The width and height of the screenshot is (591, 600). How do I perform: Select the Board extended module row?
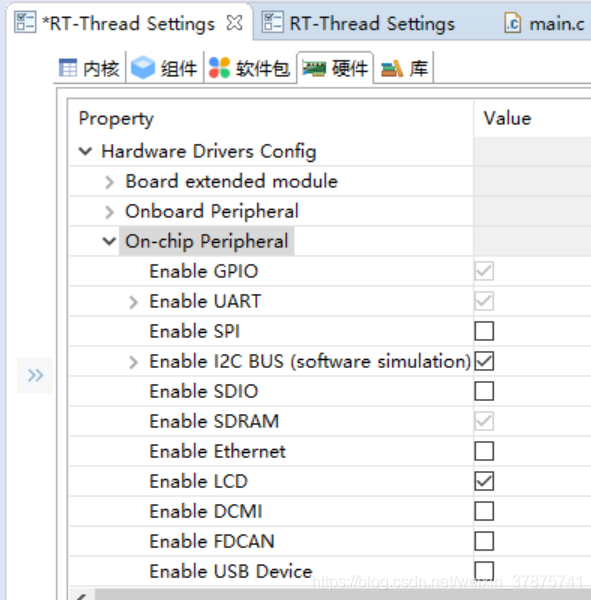pos(232,181)
